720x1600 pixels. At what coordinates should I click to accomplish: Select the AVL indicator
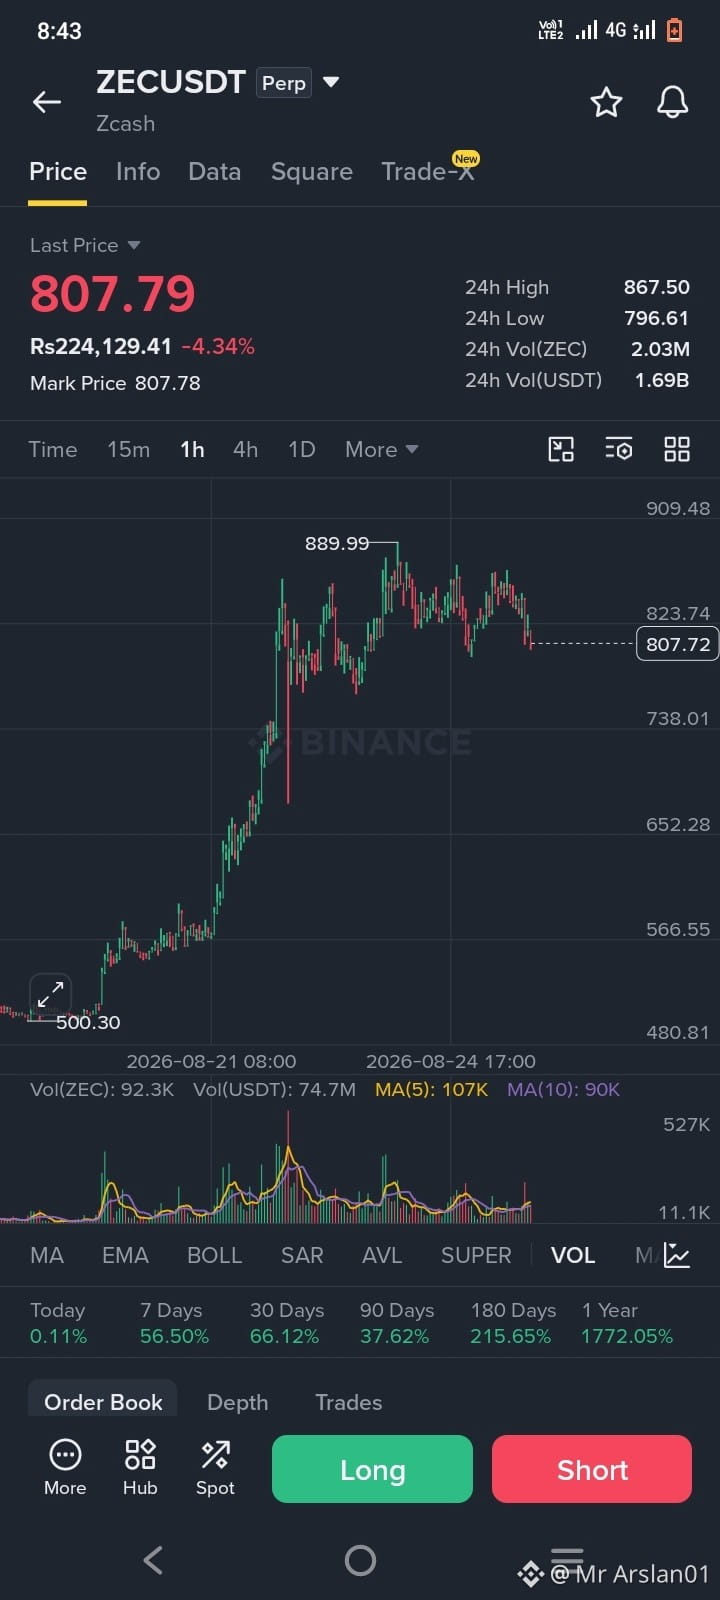[x=382, y=1256]
